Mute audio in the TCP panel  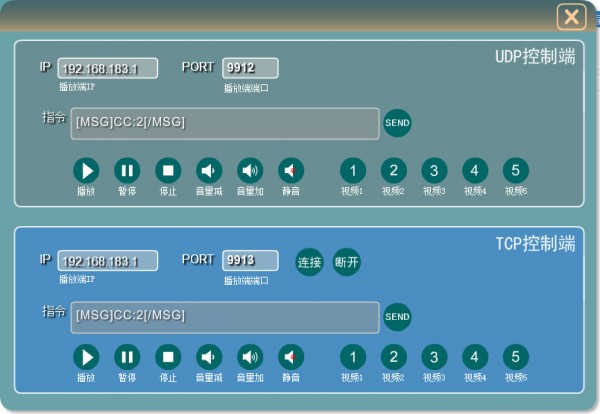[x=291, y=357]
